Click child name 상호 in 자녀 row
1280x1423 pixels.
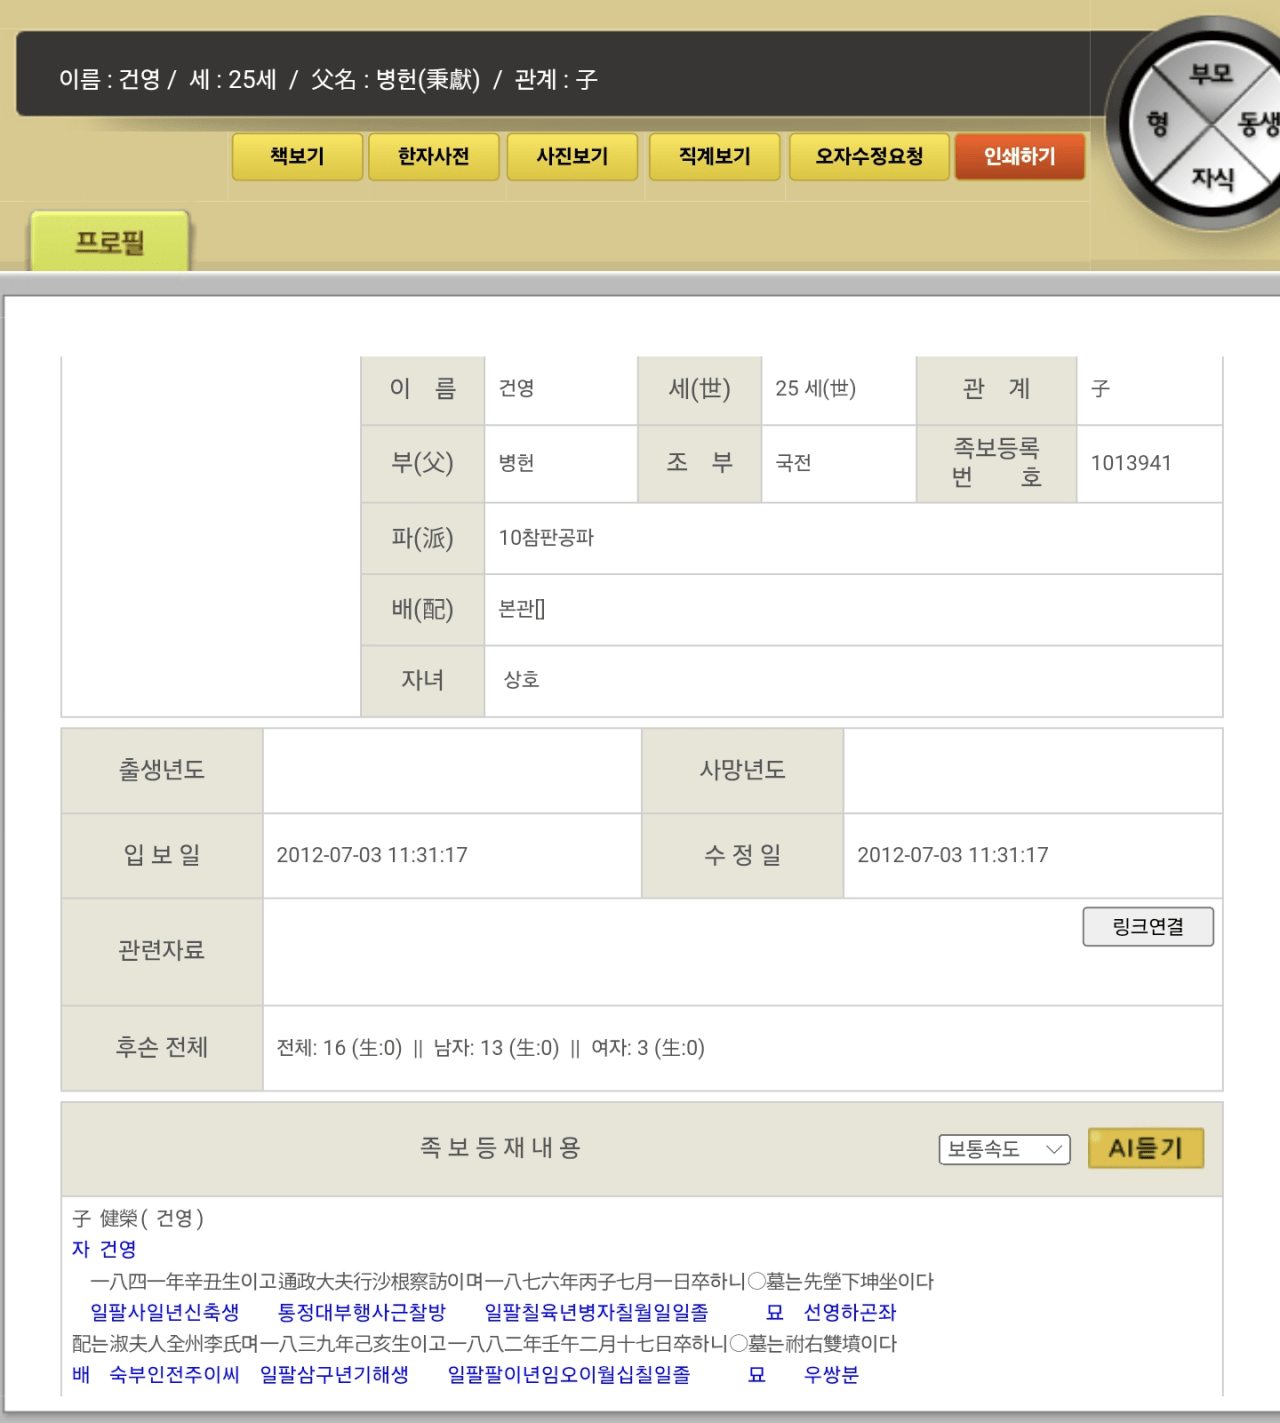pos(521,680)
